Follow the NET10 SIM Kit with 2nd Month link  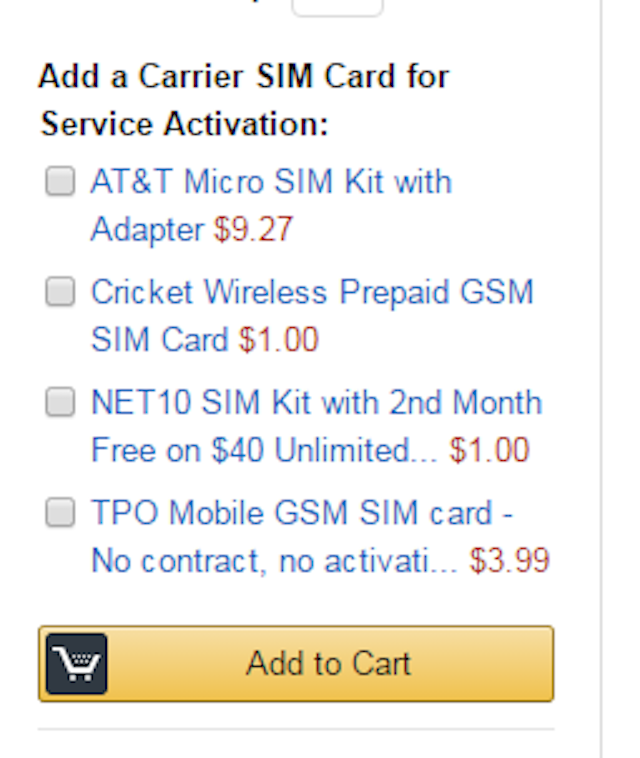(x=316, y=403)
